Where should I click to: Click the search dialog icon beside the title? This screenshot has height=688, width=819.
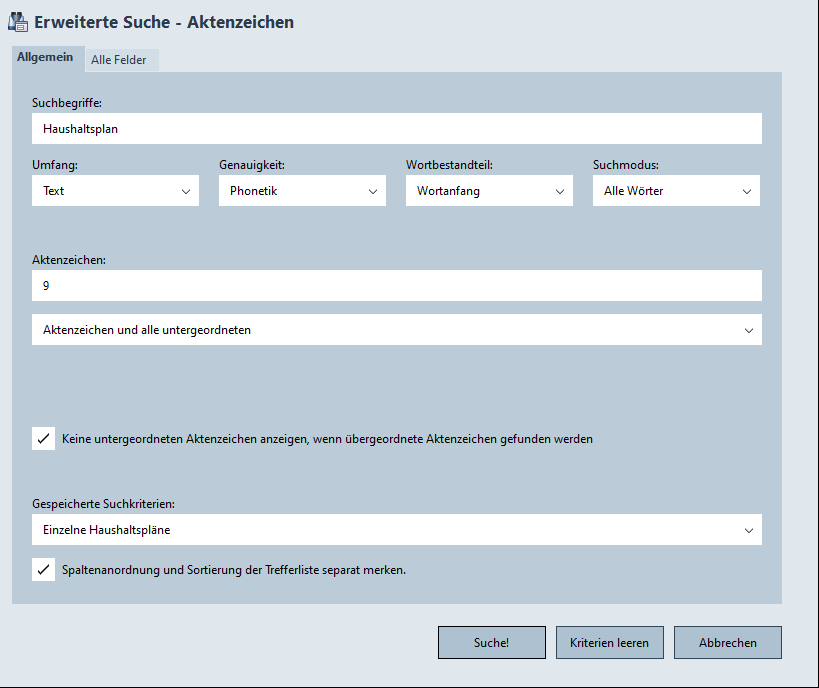click(x=18, y=21)
